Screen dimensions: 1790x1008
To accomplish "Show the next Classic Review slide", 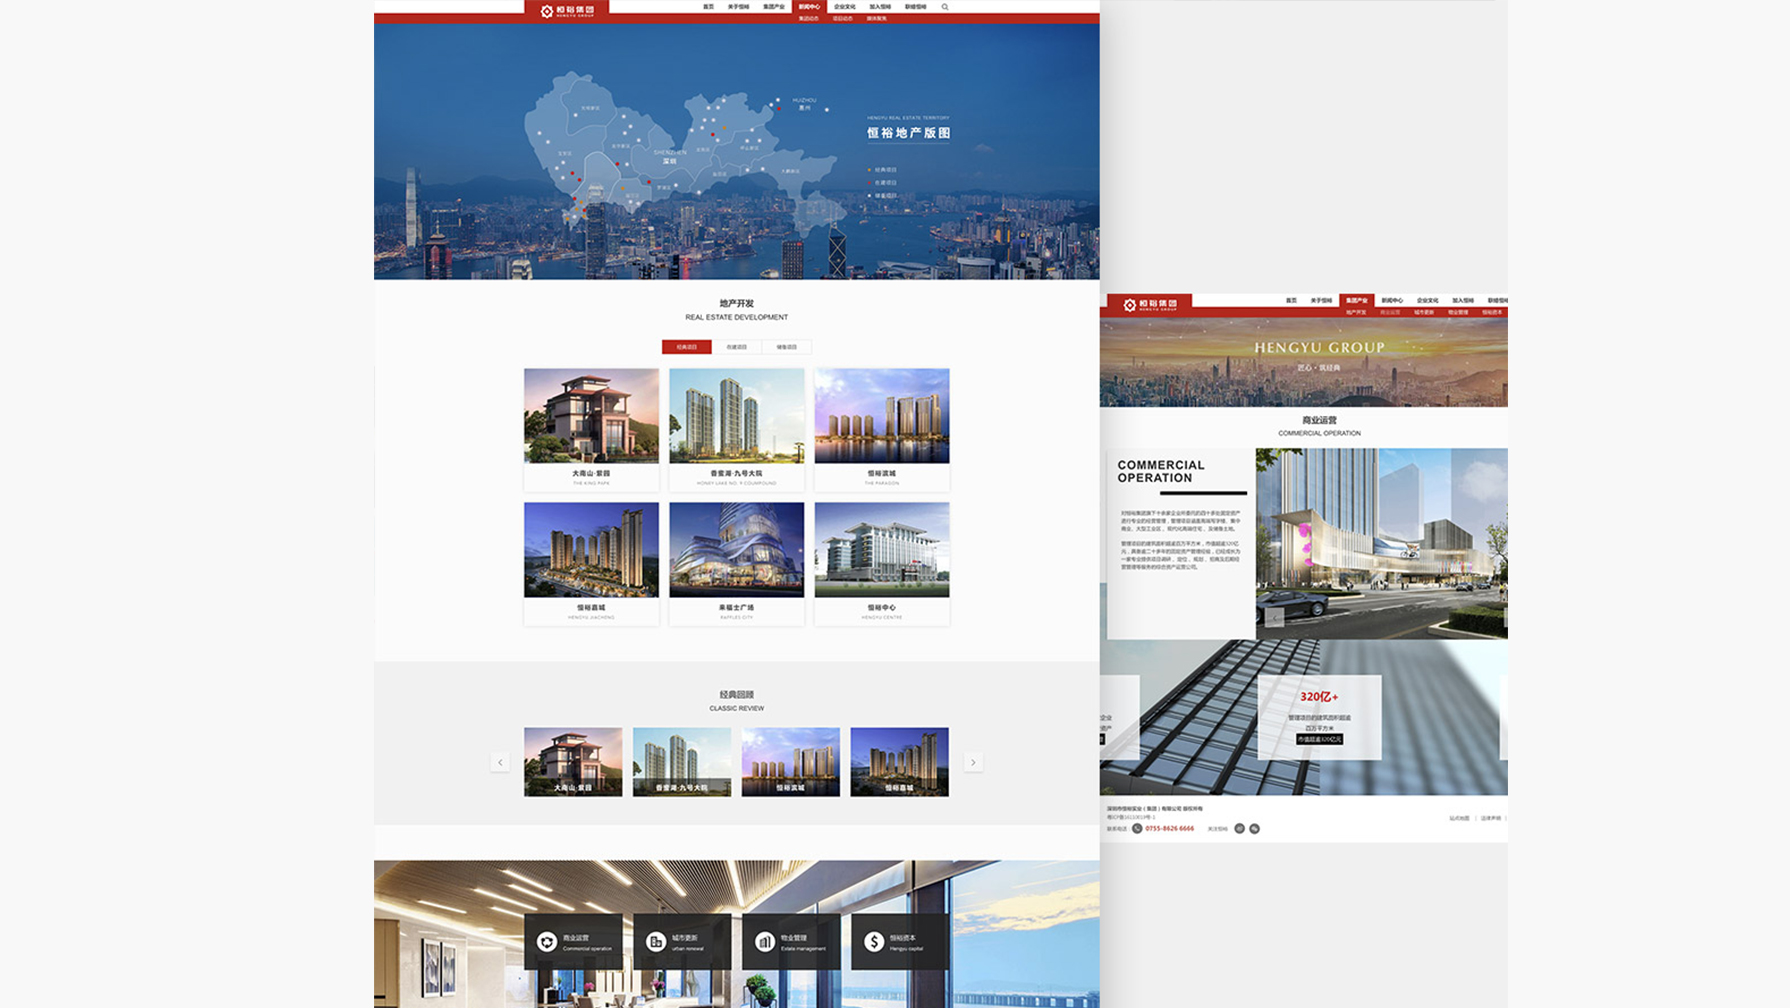I will click(x=973, y=763).
